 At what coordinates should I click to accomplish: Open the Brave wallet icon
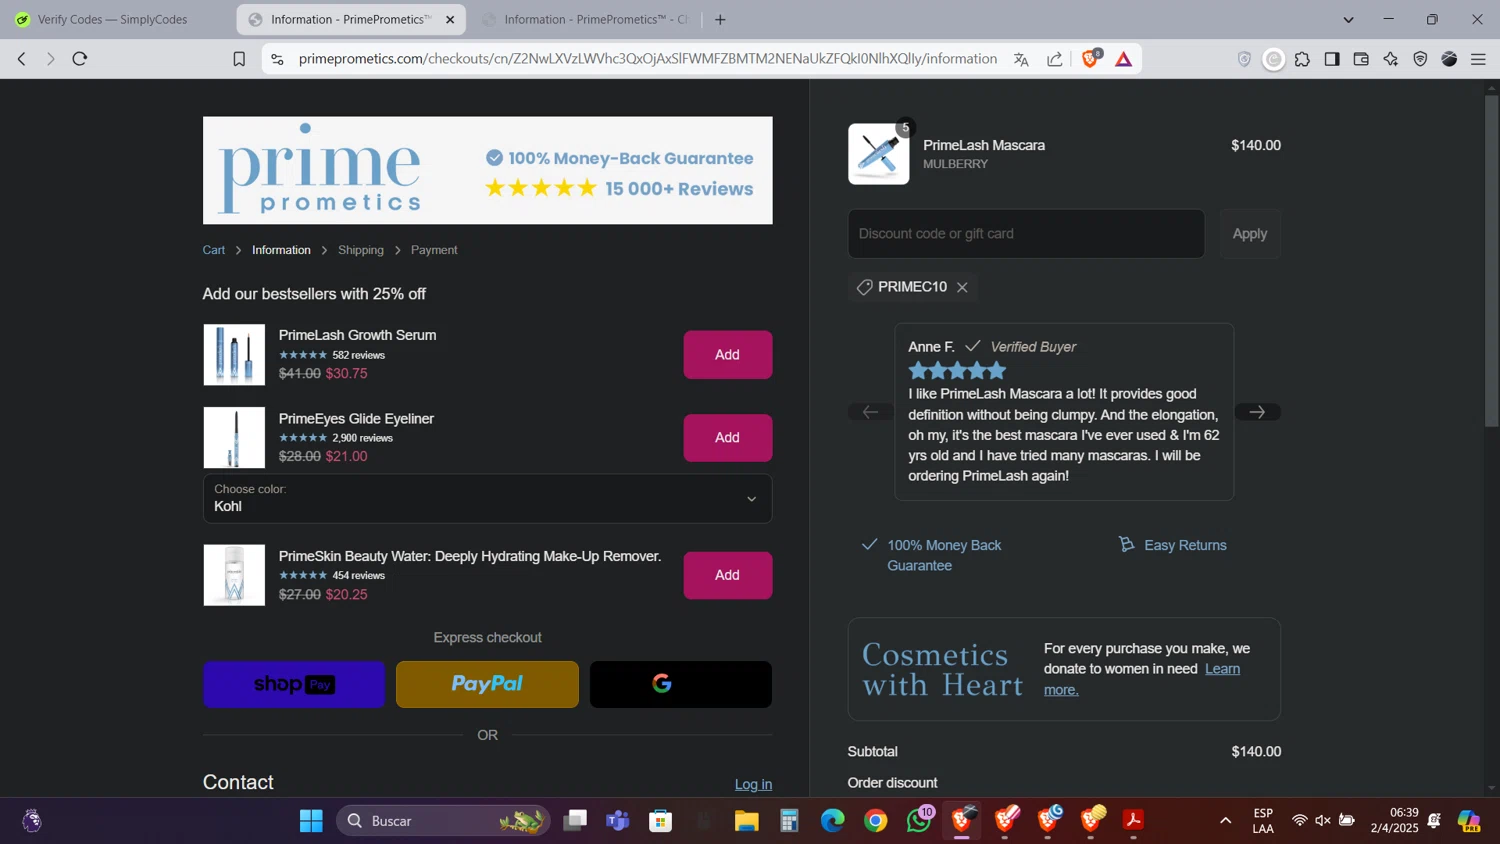click(x=1361, y=59)
